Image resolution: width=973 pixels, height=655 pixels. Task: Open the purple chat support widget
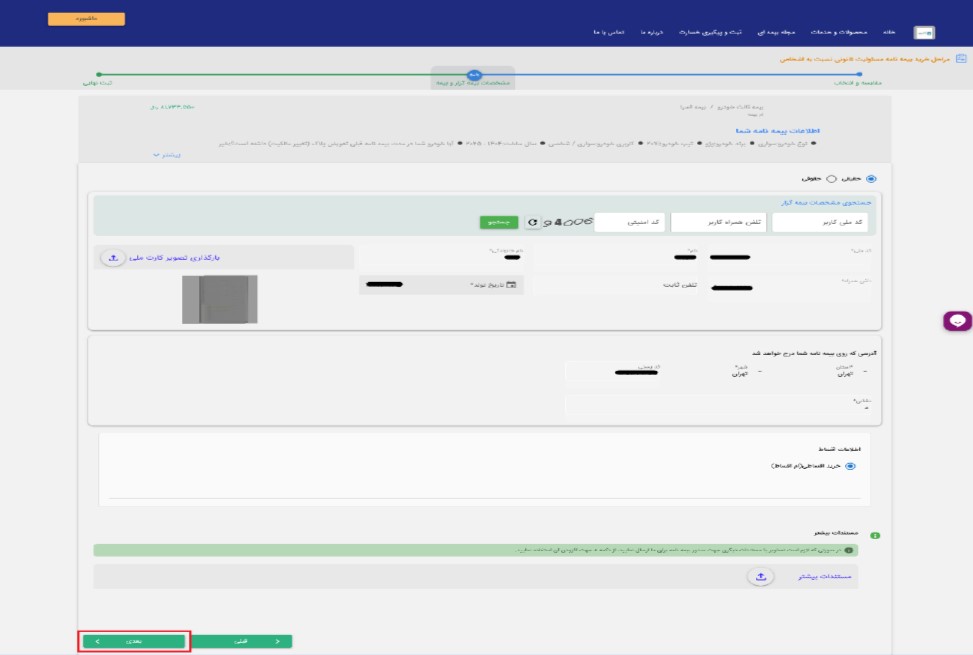pos(957,321)
